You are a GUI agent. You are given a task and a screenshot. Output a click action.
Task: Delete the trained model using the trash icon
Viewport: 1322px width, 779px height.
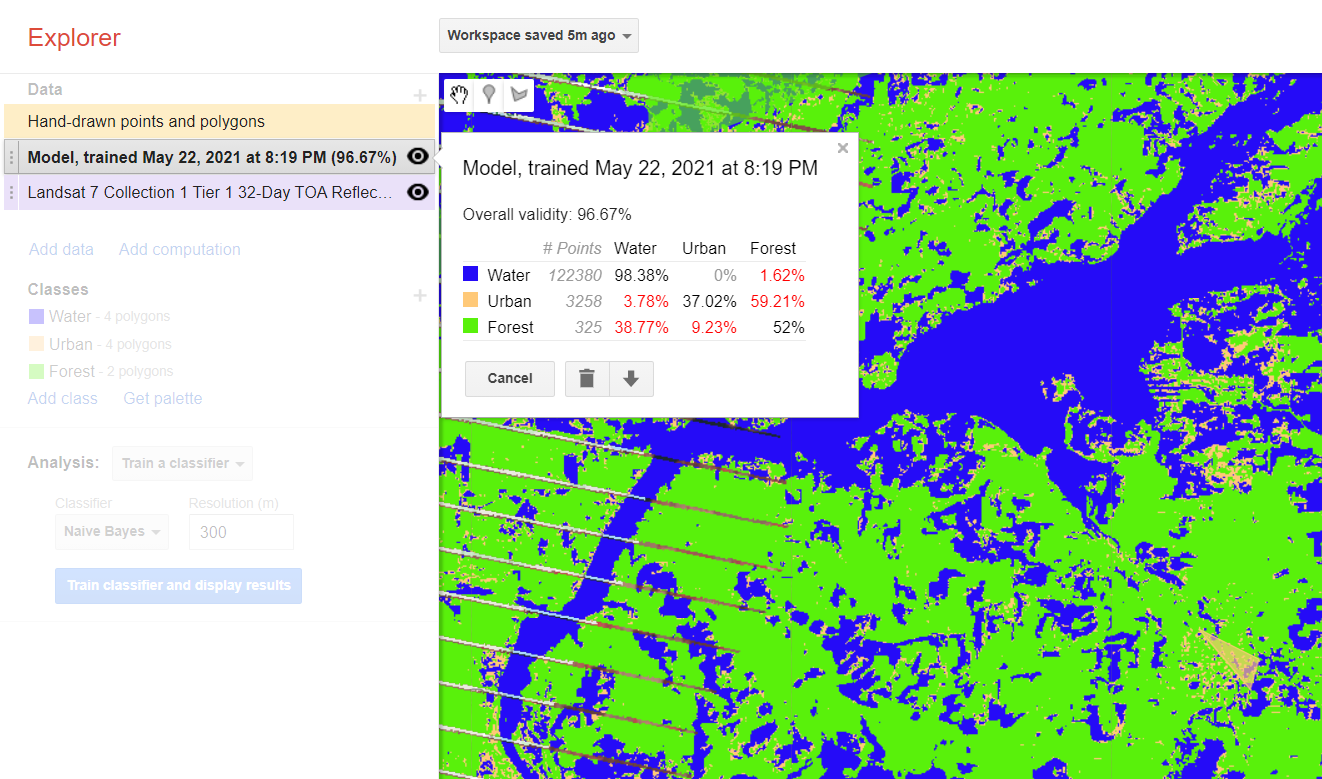(x=587, y=378)
